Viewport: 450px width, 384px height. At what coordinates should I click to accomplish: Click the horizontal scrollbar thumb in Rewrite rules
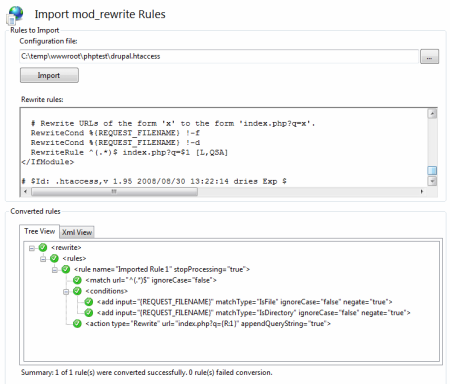point(114,192)
